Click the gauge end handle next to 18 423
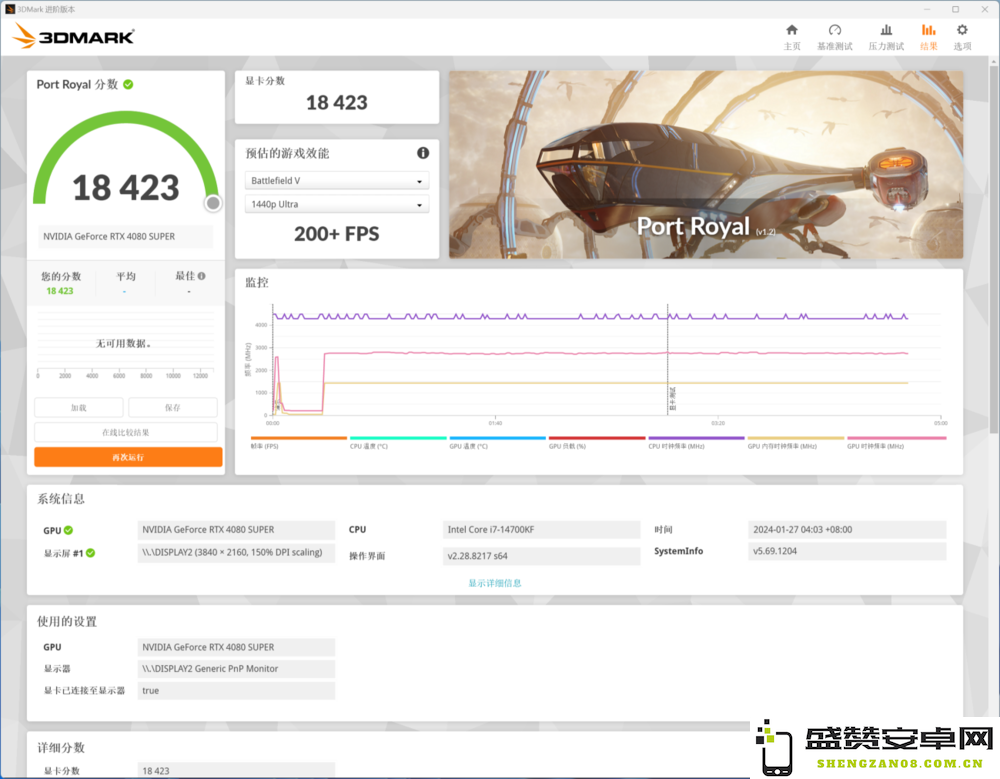The width and height of the screenshot is (1000, 779). coord(213,203)
